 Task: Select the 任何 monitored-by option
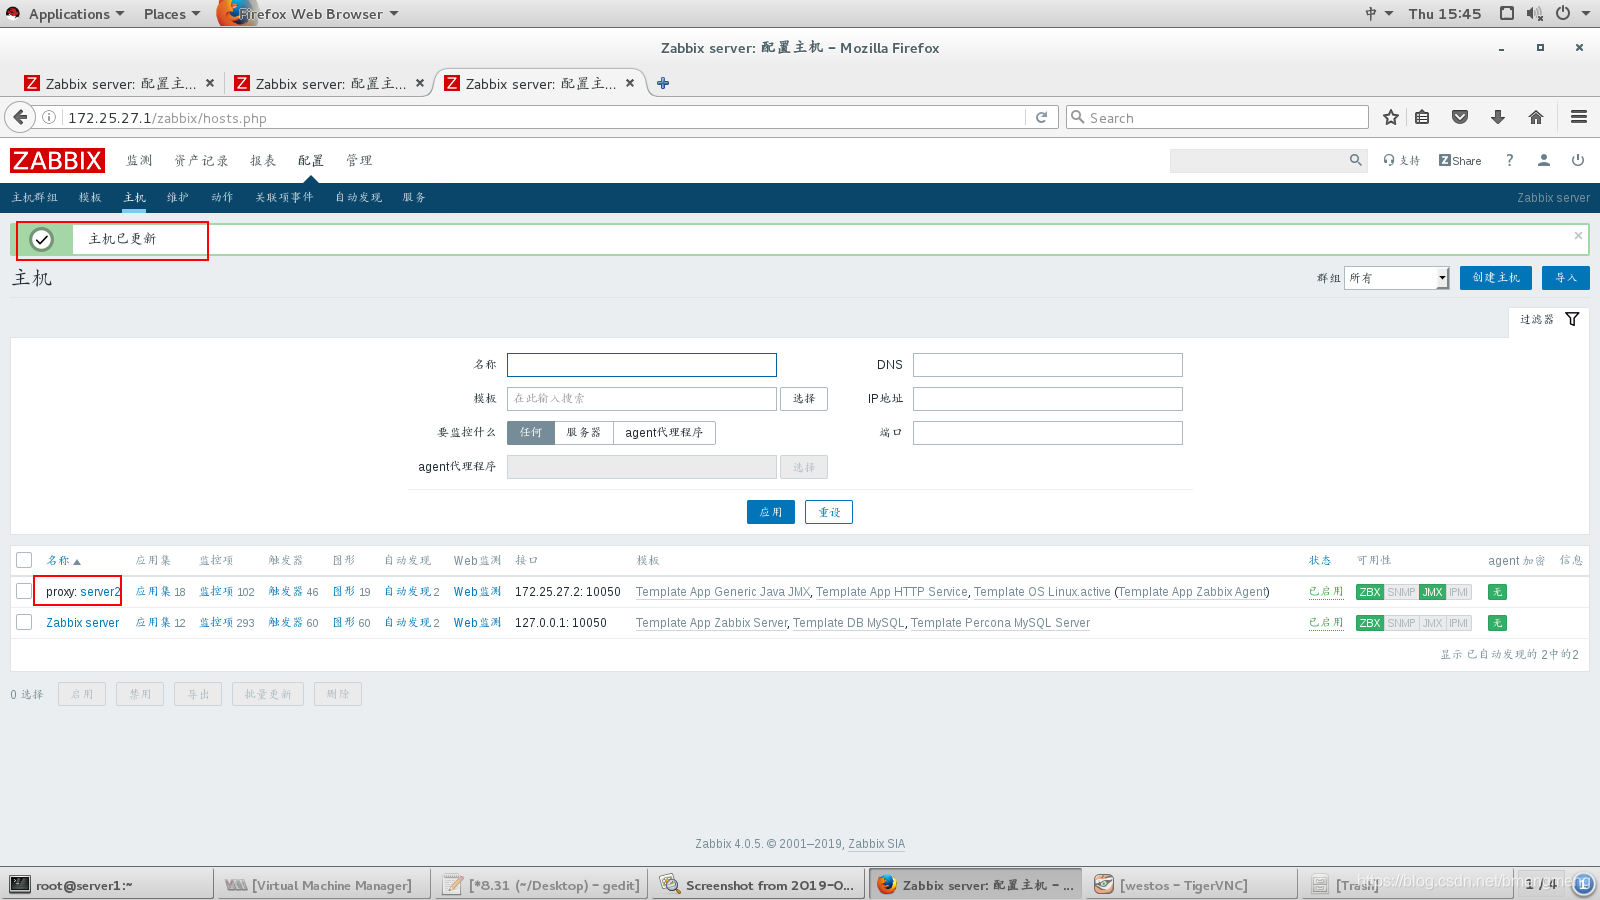[x=531, y=432]
